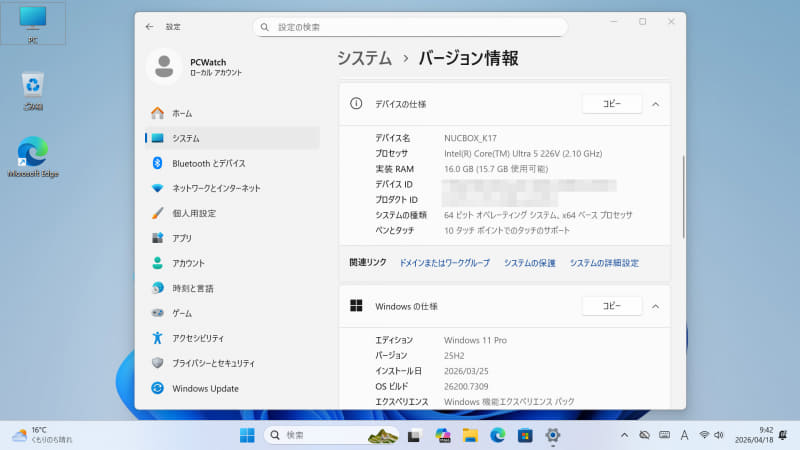
Task: Click the システム breadcrumb
Action: point(364,58)
